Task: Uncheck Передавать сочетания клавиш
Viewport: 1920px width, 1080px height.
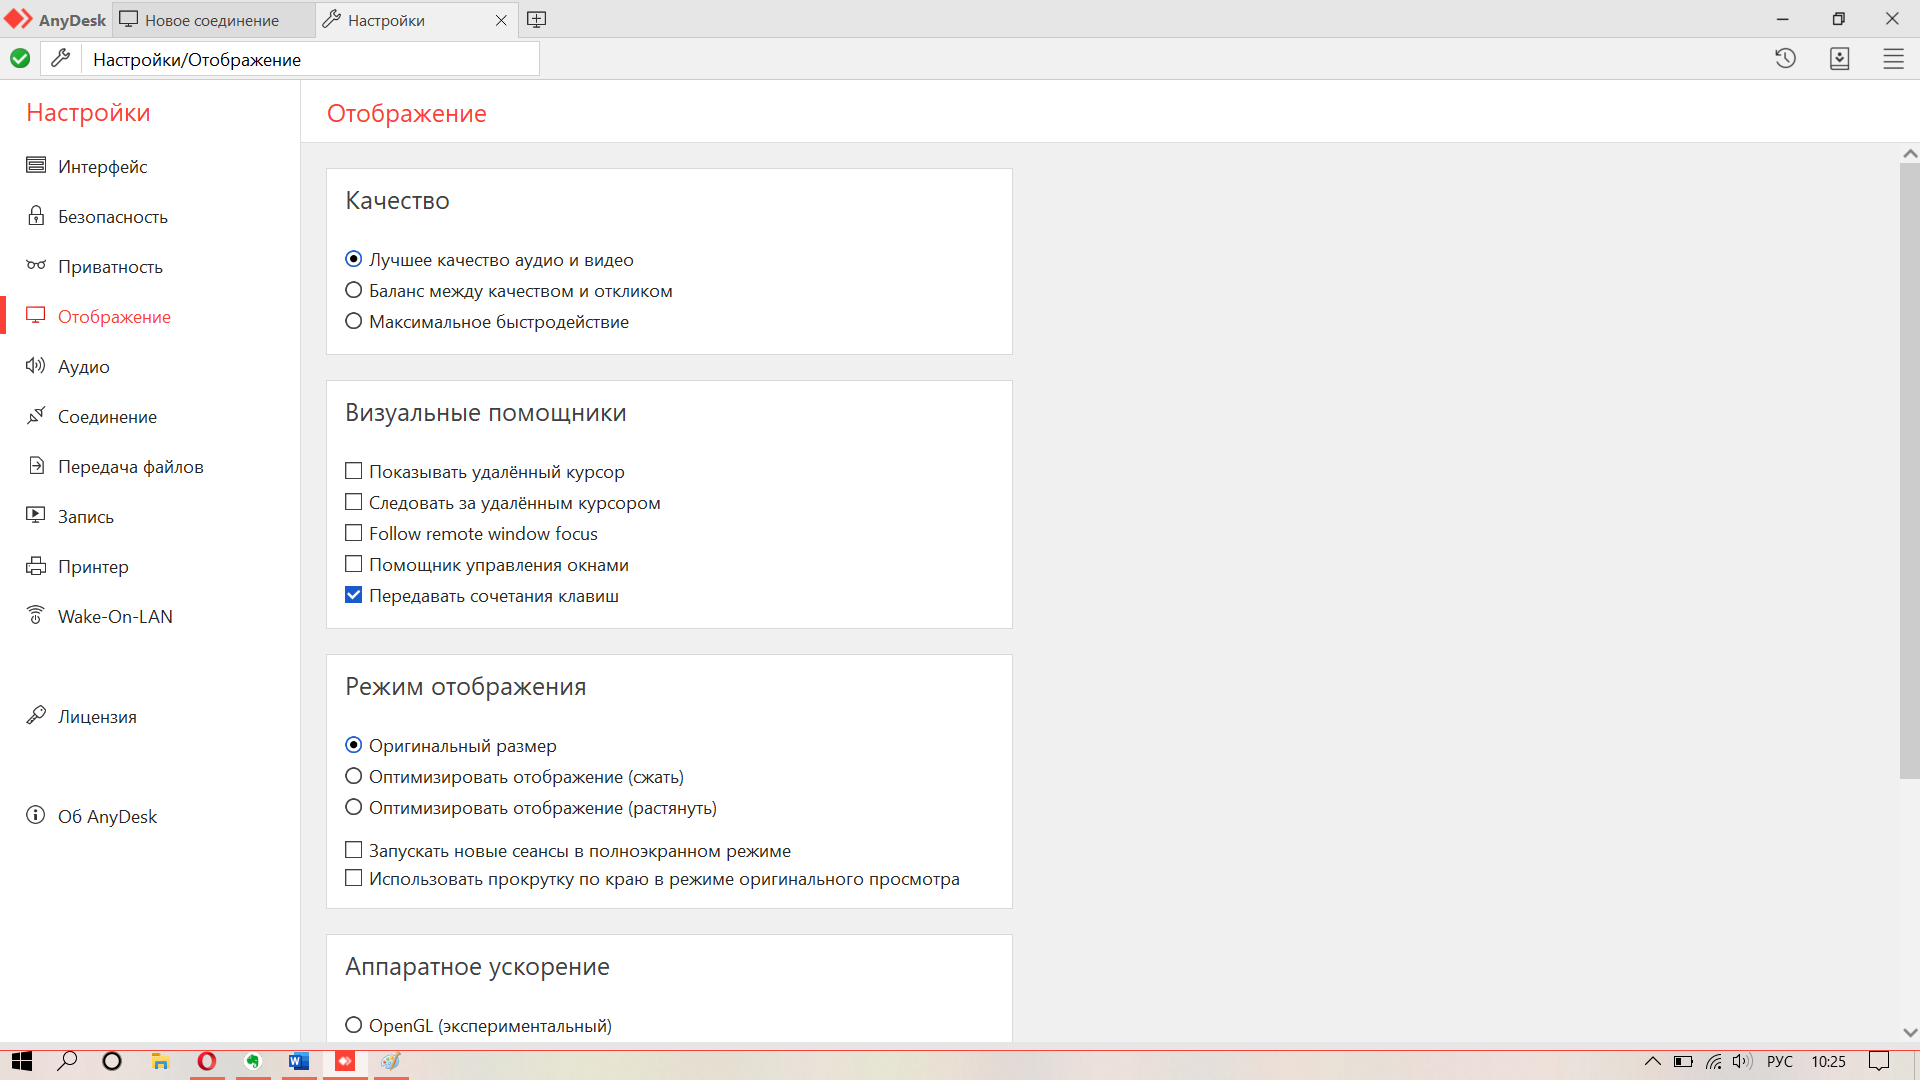Action: pos(354,595)
